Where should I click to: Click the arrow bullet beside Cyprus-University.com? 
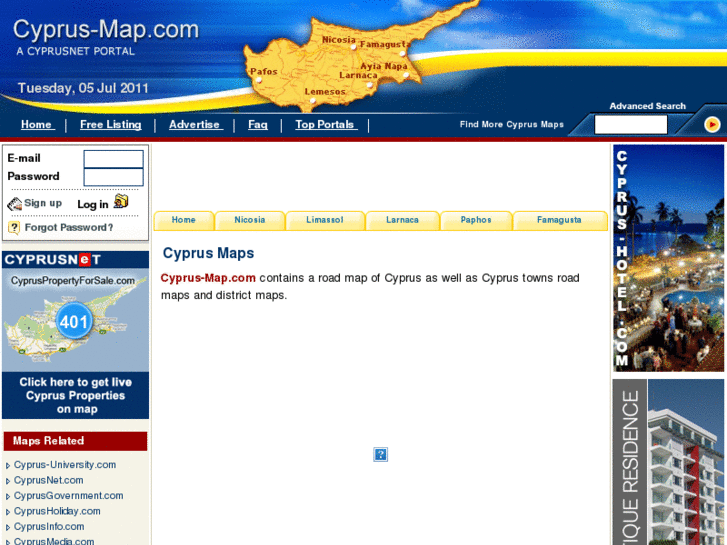click(x=8, y=465)
